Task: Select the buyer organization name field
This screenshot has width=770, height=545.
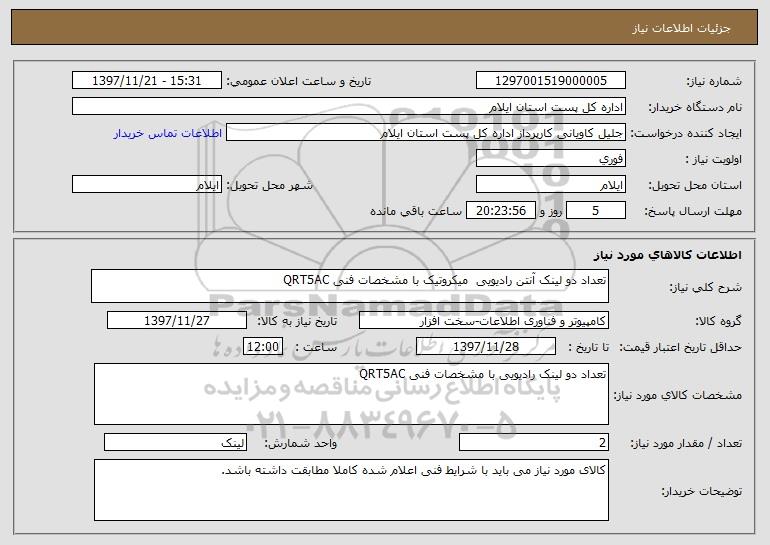Action: [349, 107]
